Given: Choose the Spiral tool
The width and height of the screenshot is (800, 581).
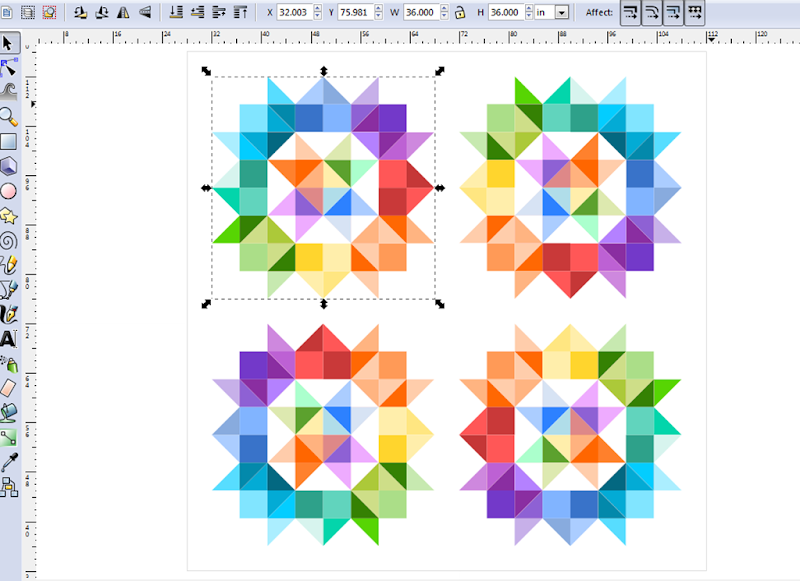Looking at the screenshot, I should click(x=9, y=240).
